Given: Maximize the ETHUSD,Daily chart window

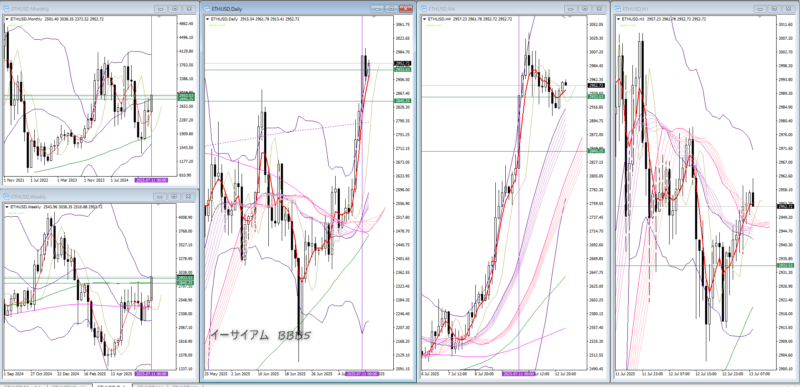Looking at the screenshot, I should point(391,9).
